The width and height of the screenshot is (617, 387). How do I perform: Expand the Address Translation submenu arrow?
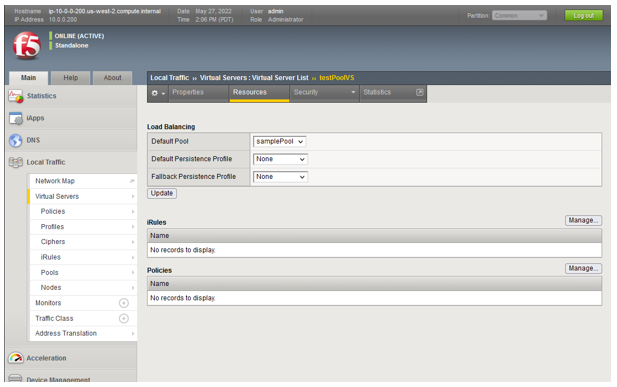[133, 333]
